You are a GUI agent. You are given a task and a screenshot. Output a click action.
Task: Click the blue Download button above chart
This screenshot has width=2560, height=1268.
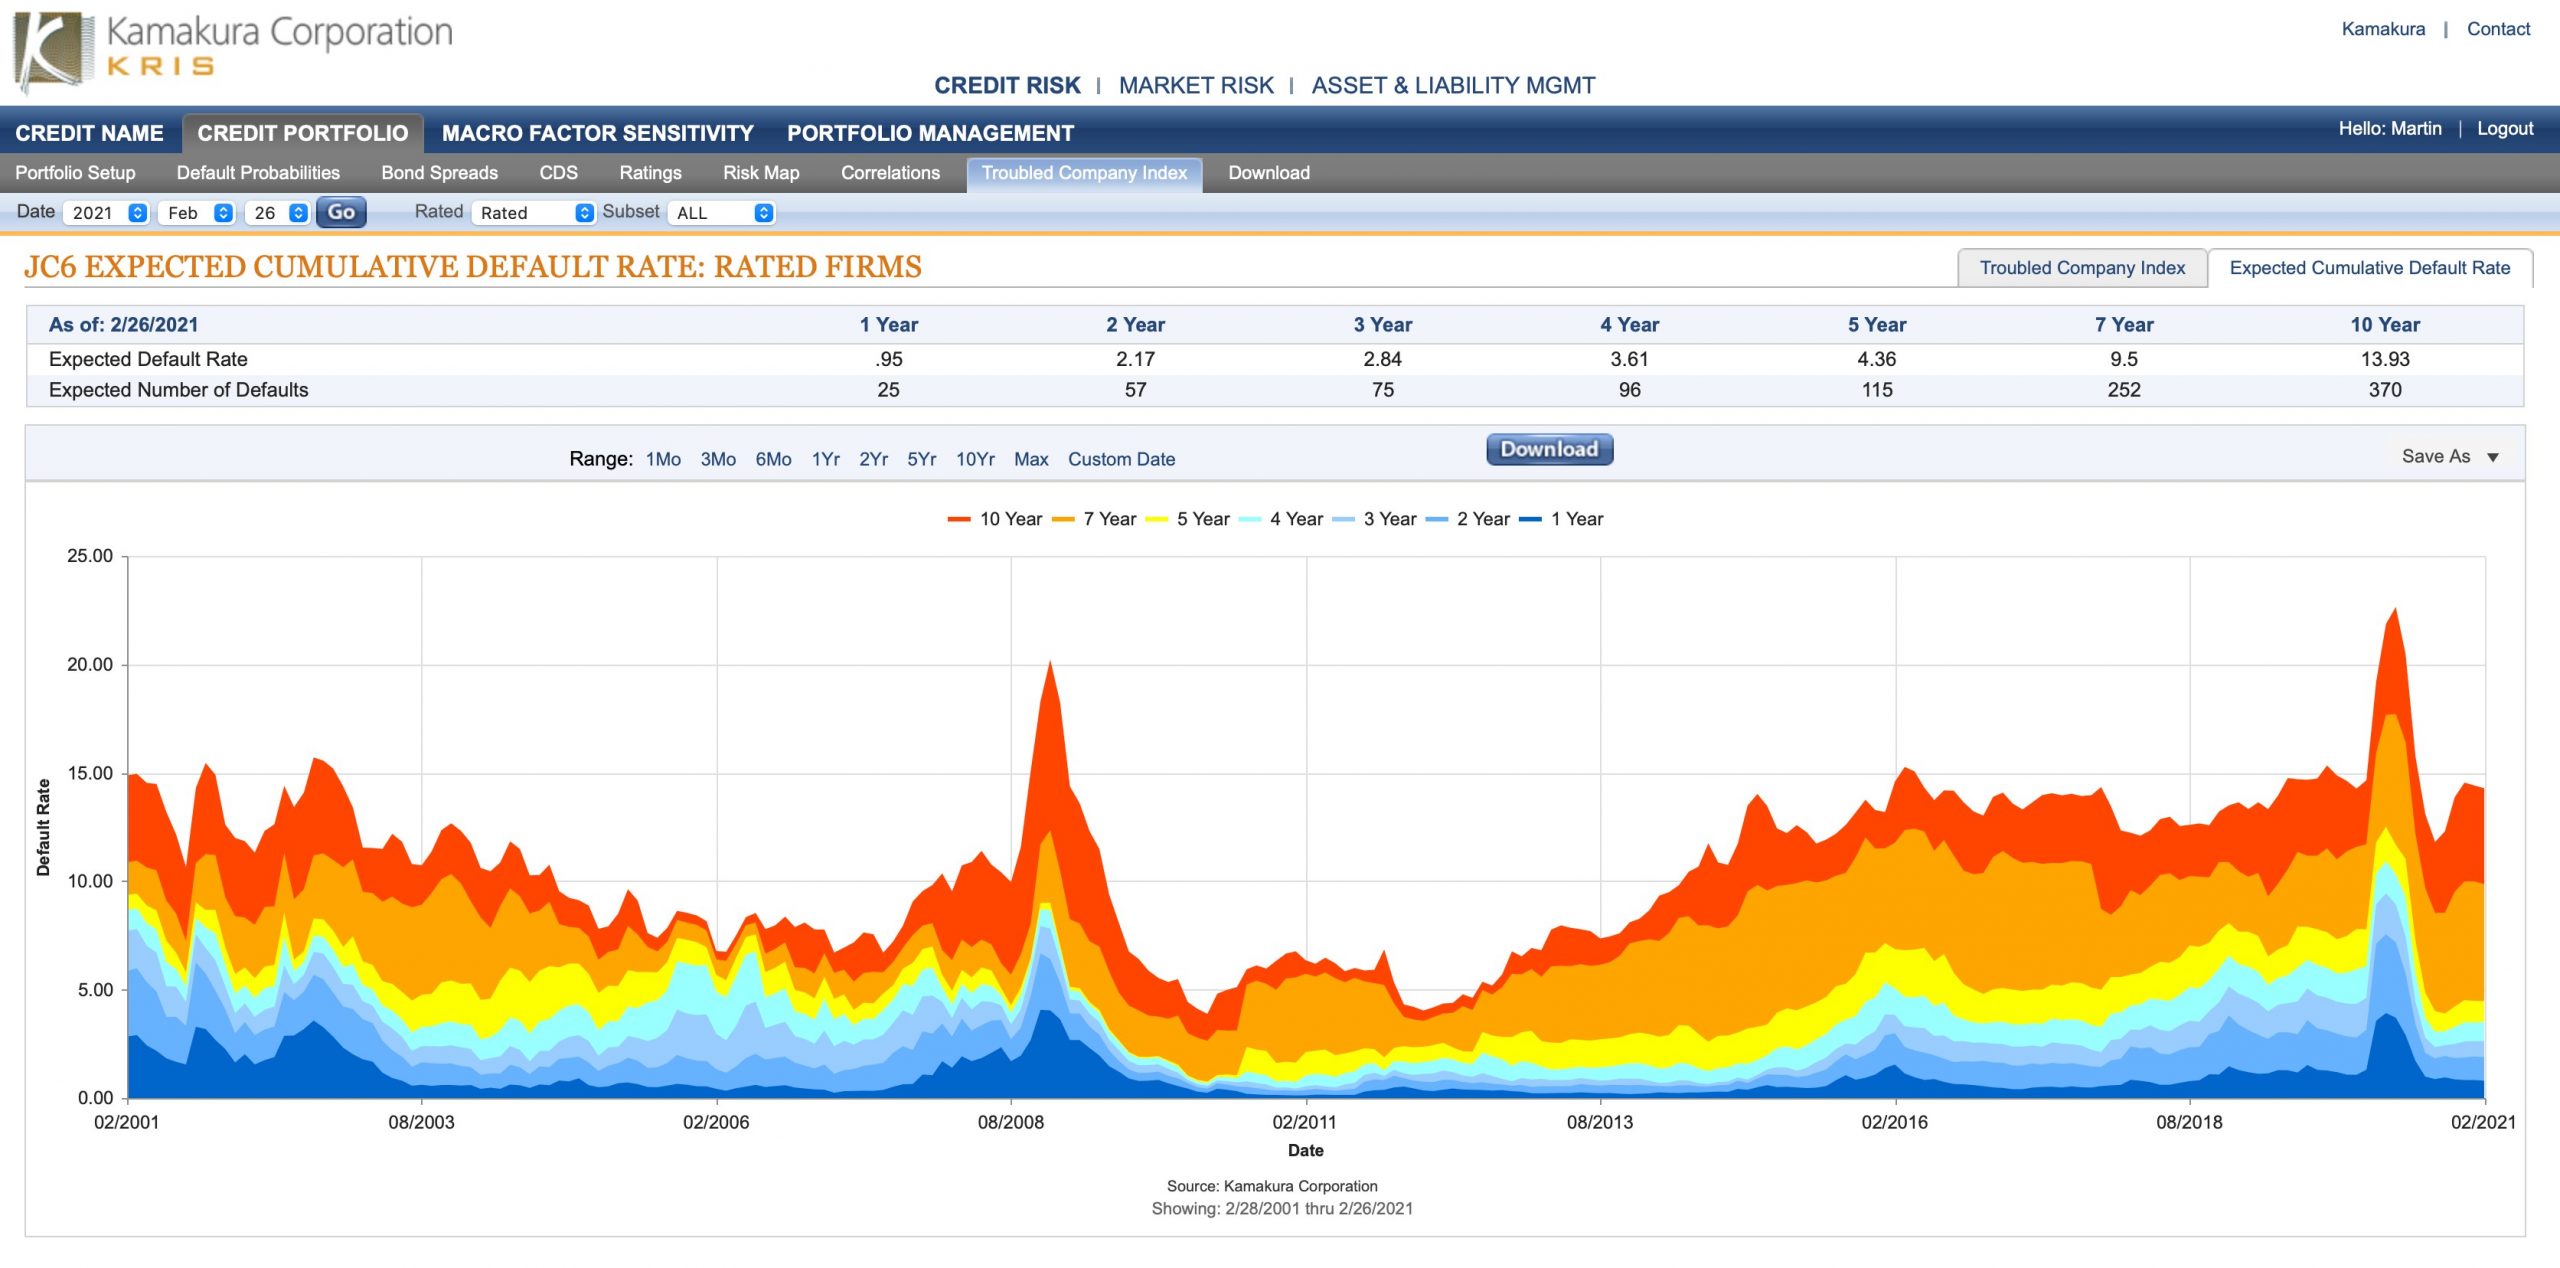pos(1549,449)
